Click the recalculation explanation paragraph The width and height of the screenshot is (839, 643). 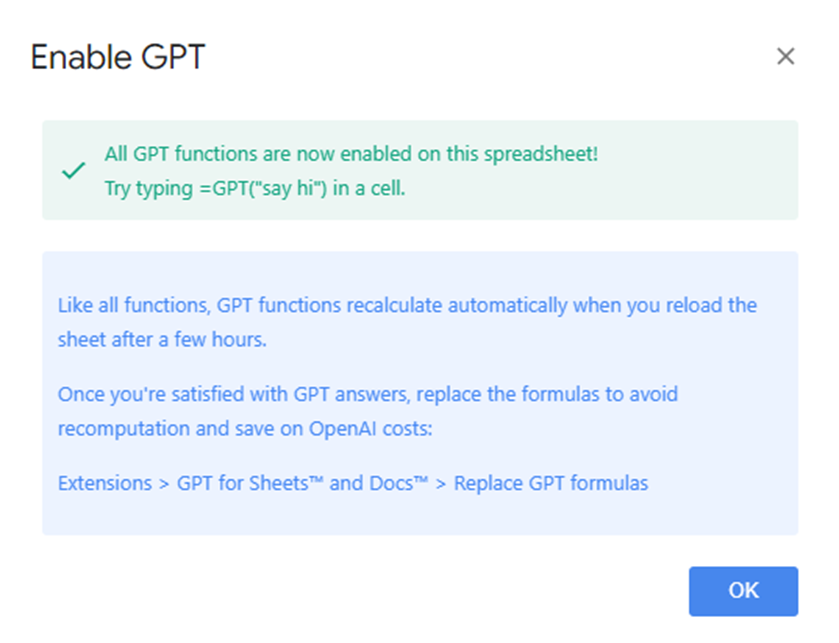click(x=400, y=322)
